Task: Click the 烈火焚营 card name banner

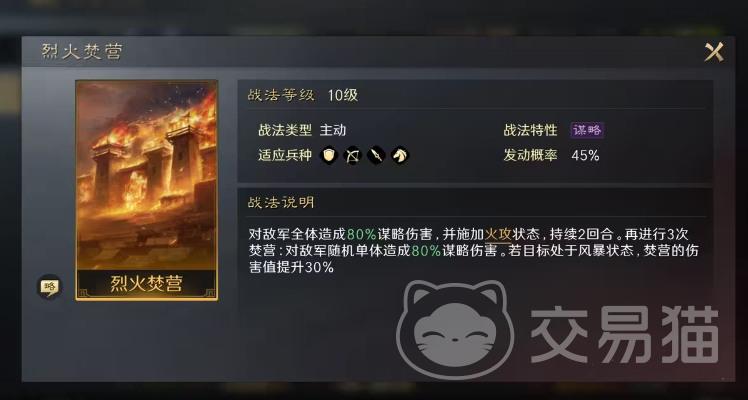Action: point(146,284)
